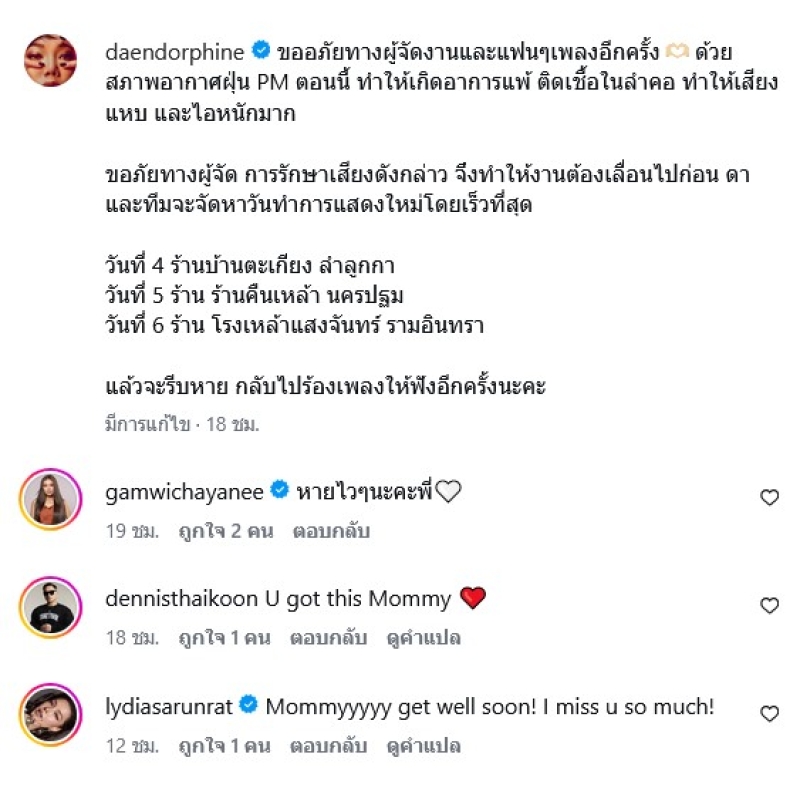View dennisthaikoon's story avatar
The image size is (800, 791).
51,607
